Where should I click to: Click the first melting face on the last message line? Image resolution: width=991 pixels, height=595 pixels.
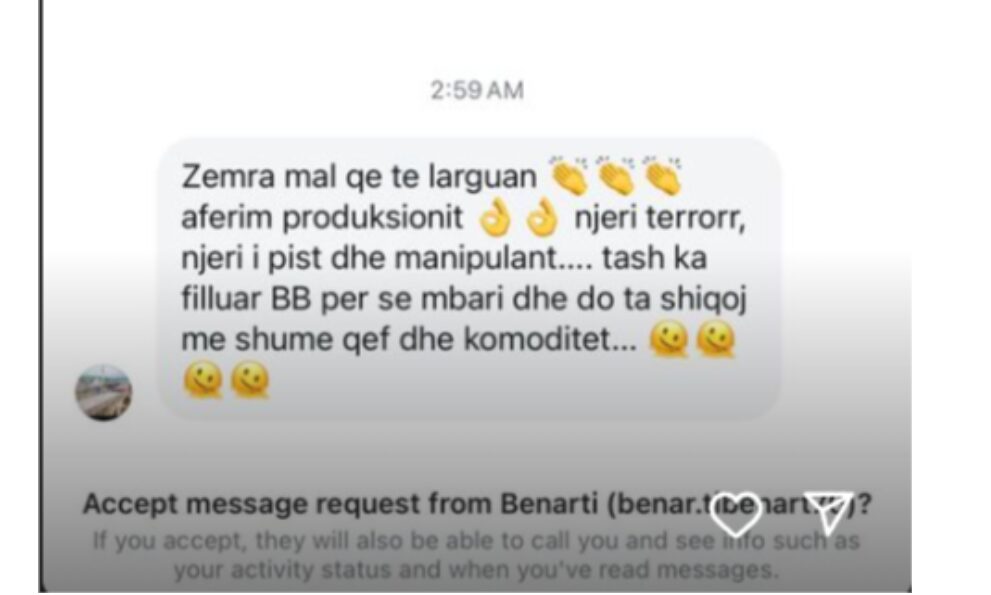pos(202,381)
